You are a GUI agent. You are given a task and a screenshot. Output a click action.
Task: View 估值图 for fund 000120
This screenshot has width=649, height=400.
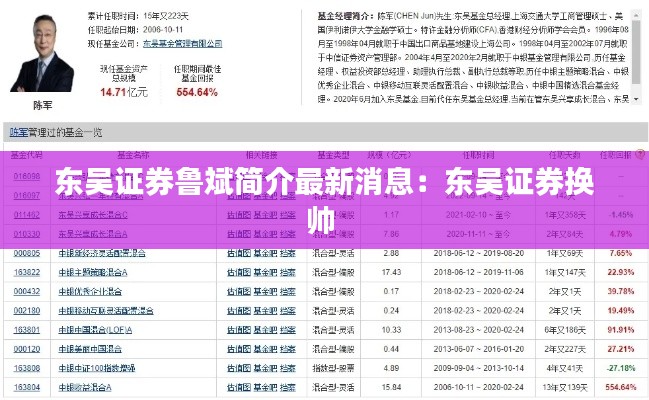click(239, 349)
